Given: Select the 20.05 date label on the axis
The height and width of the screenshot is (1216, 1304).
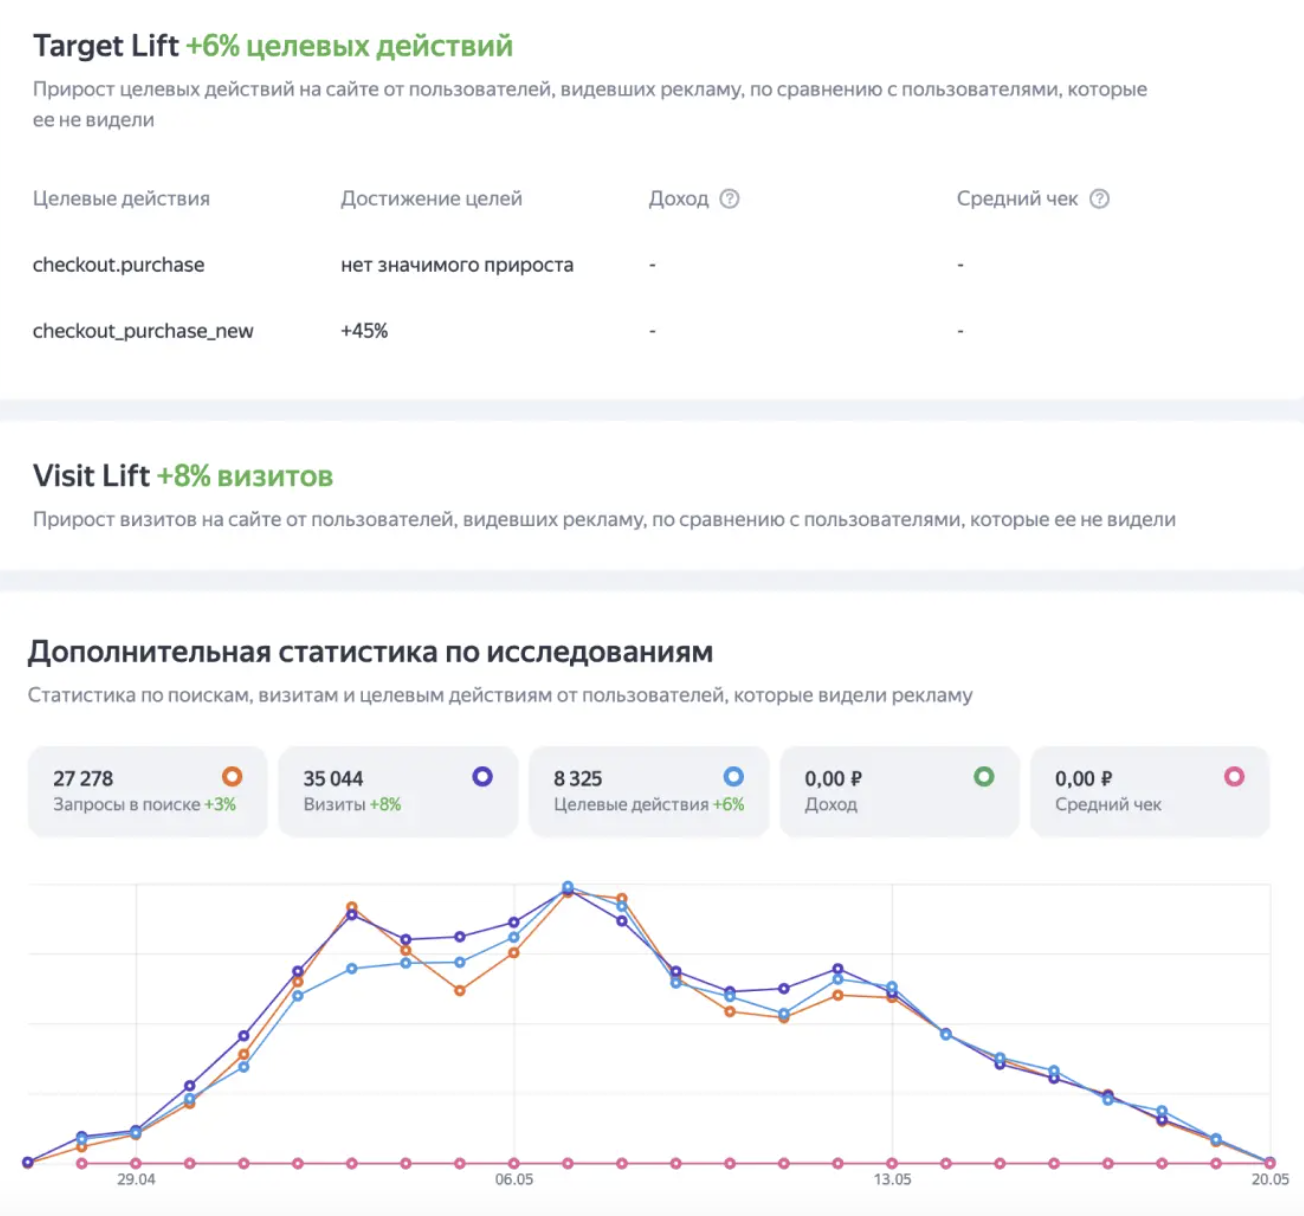Looking at the screenshot, I should (1269, 1180).
